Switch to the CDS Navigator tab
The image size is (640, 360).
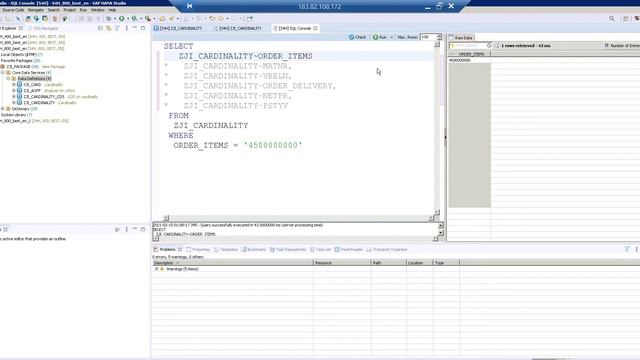(43, 29)
